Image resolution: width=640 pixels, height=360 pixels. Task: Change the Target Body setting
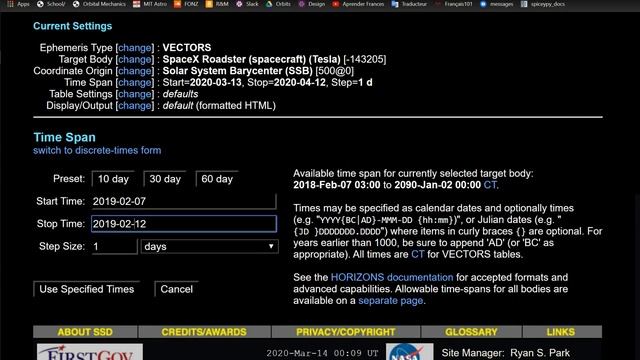coord(135,59)
